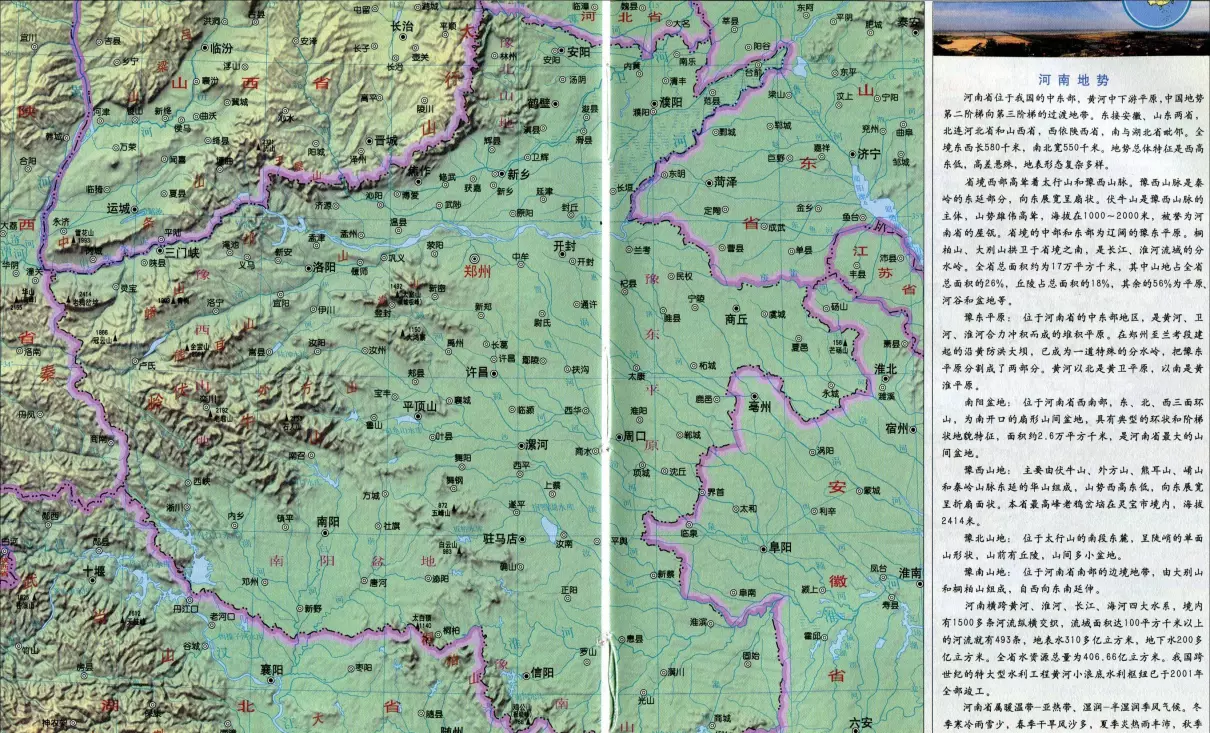Screen dimensions: 1210x733
Task: Click the Xuchang (许昌) city label
Action: 477,372
